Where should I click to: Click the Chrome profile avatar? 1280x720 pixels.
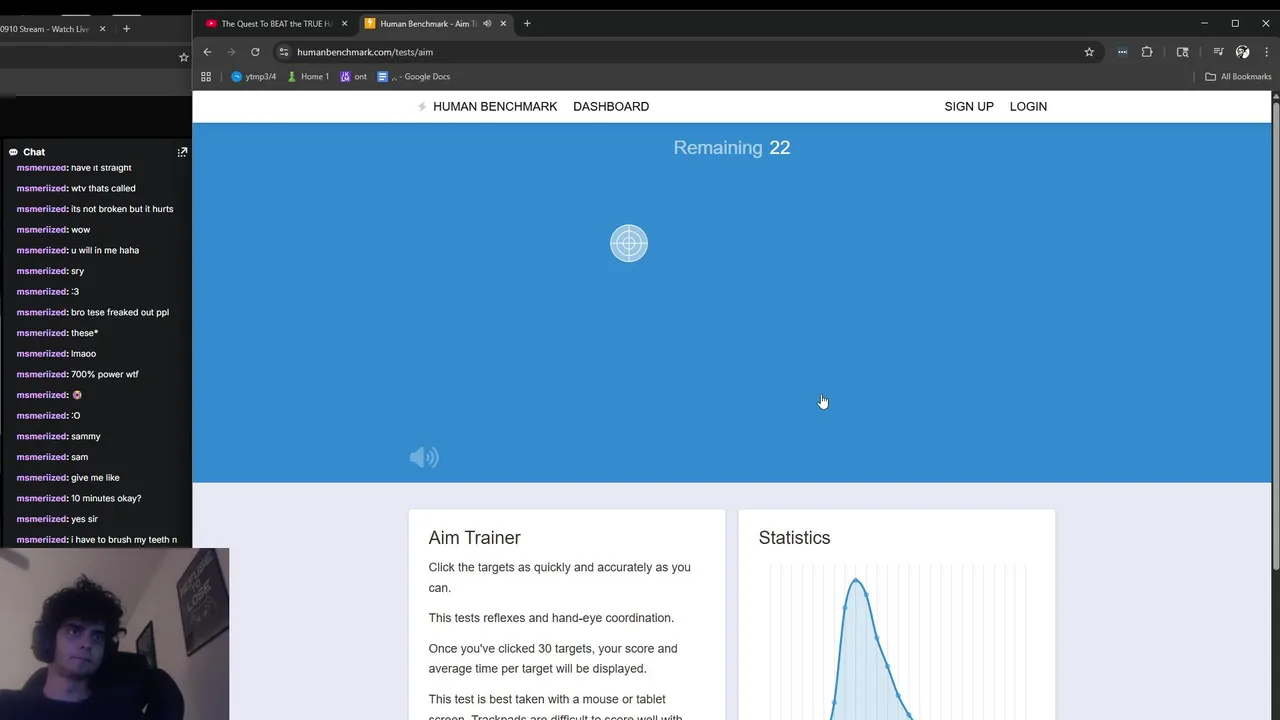1242,52
